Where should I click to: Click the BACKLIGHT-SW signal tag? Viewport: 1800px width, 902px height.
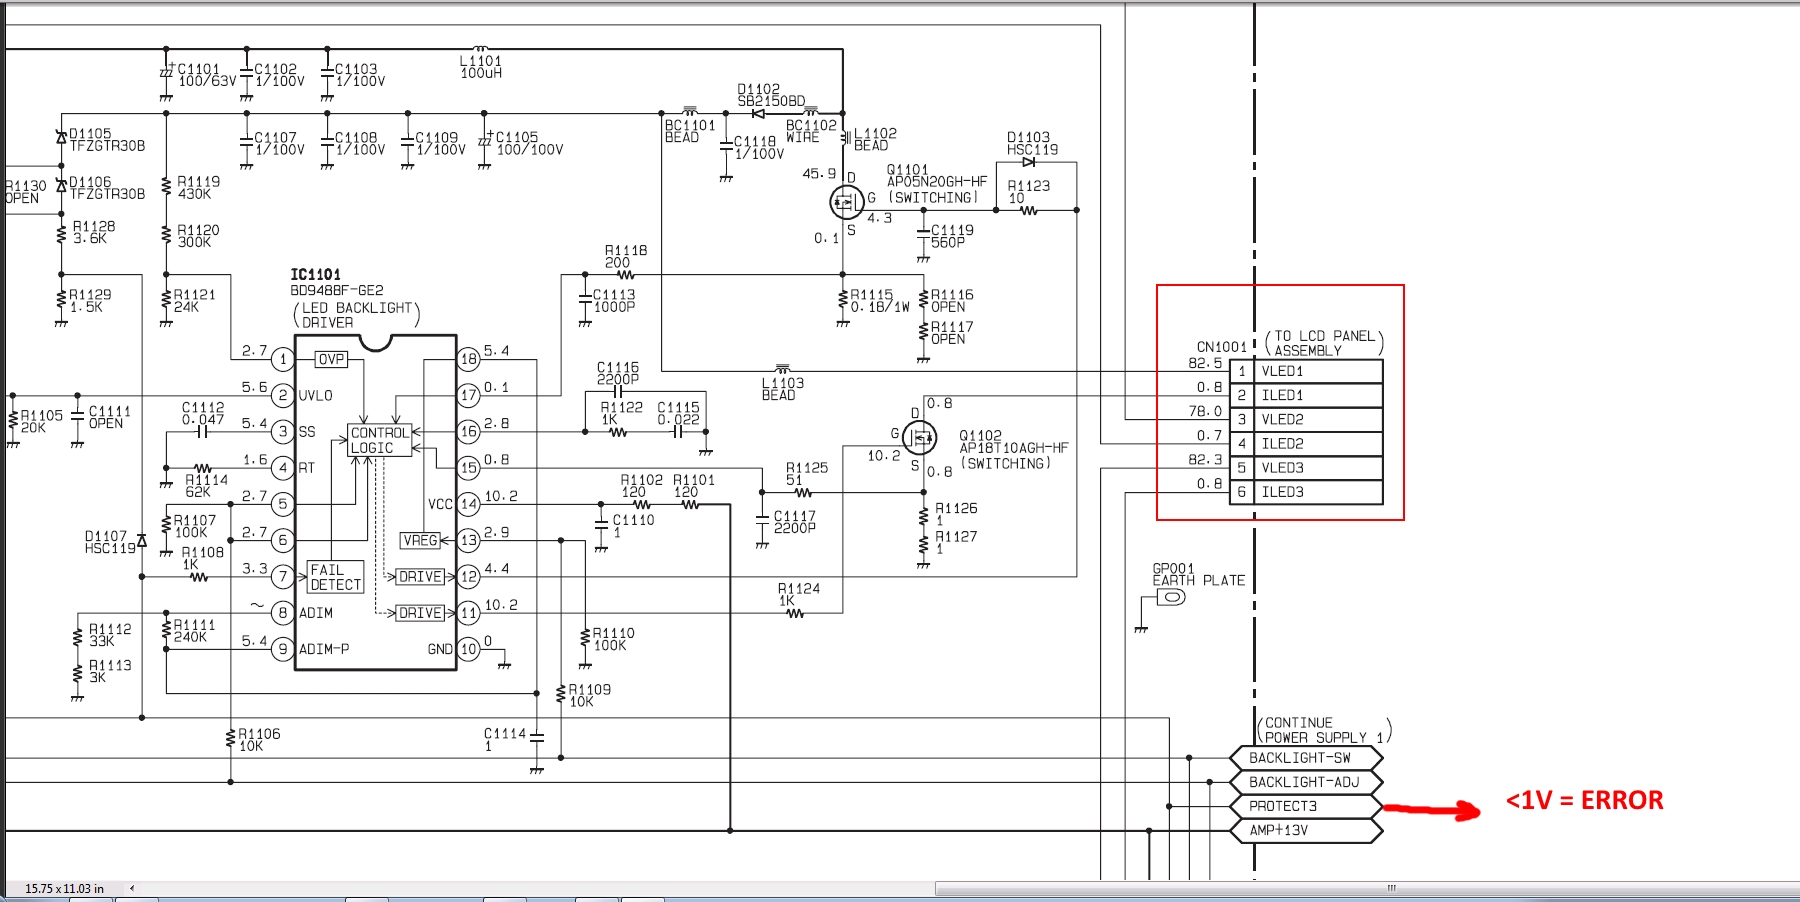1305,758
